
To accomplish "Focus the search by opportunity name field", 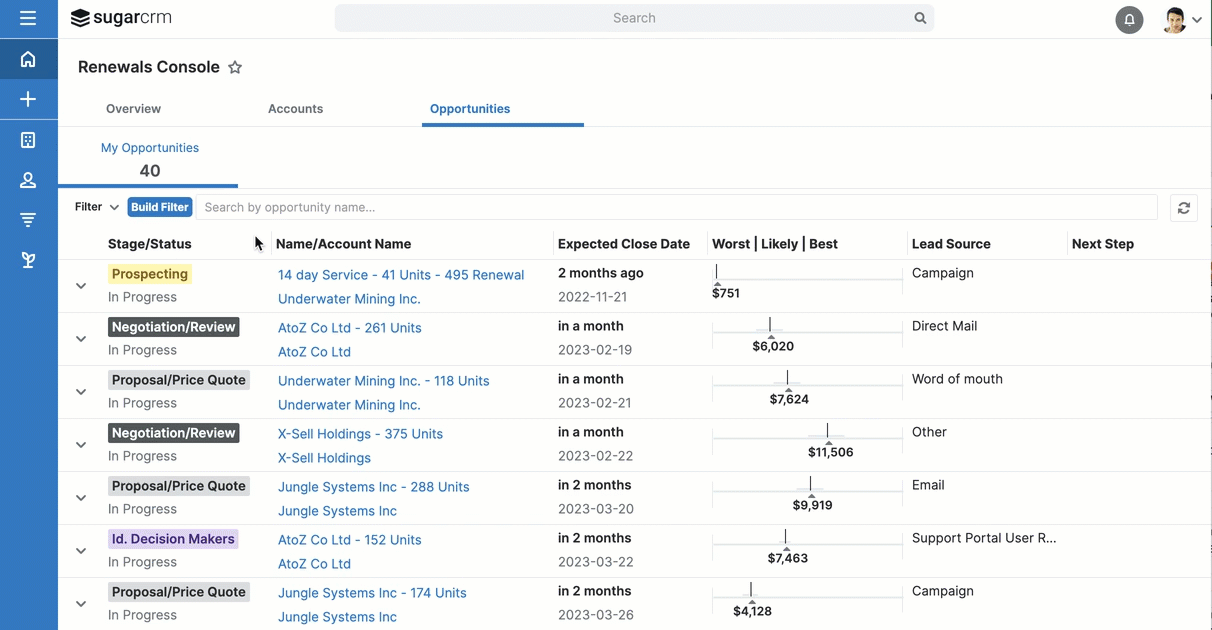I will point(676,207).
